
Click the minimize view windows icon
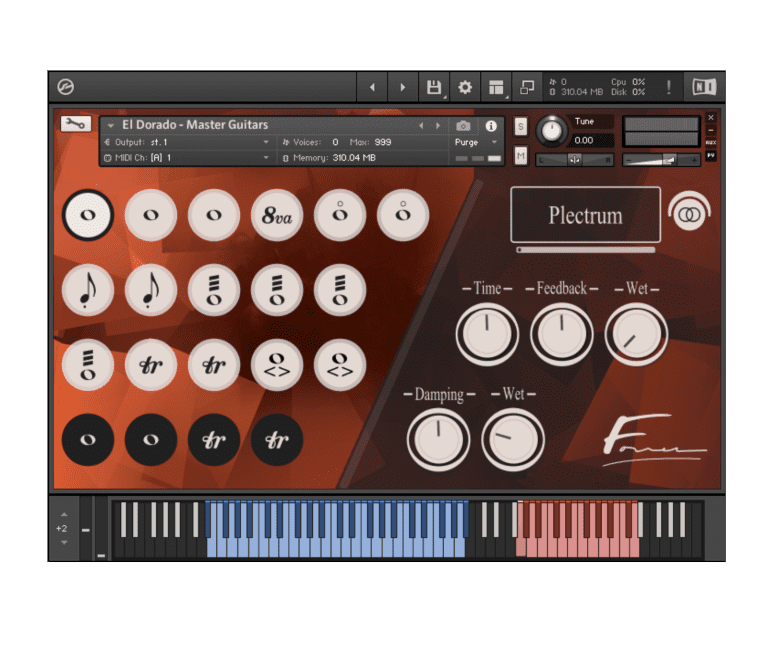[527, 87]
